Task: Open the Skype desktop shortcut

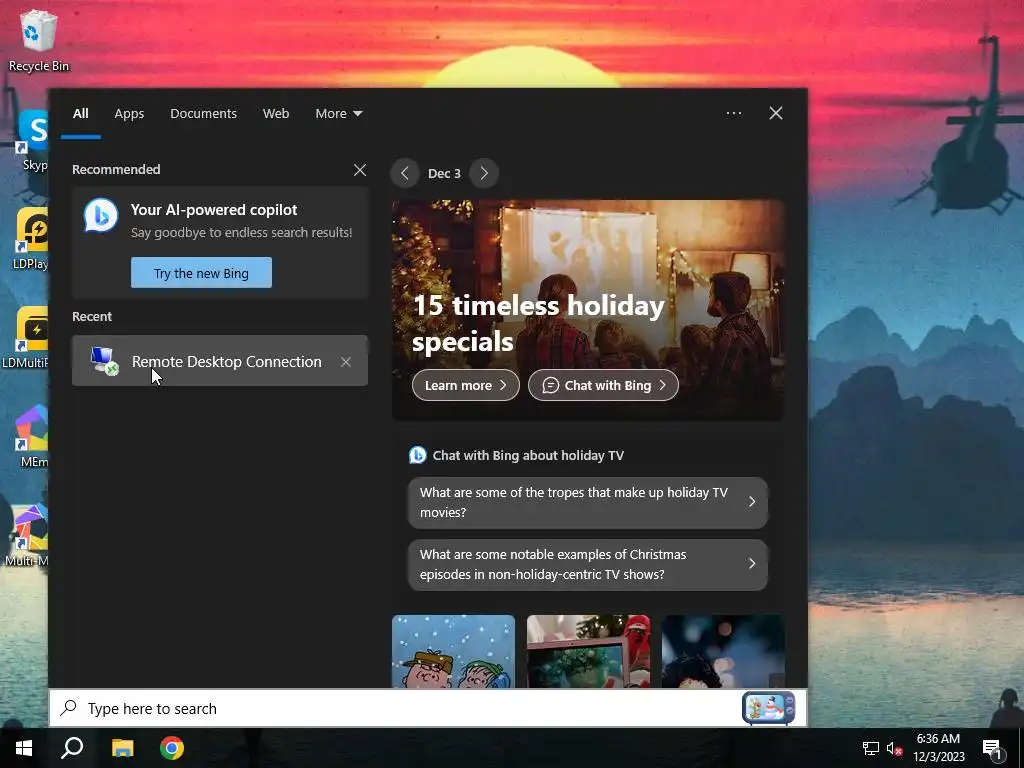Action: (x=33, y=140)
